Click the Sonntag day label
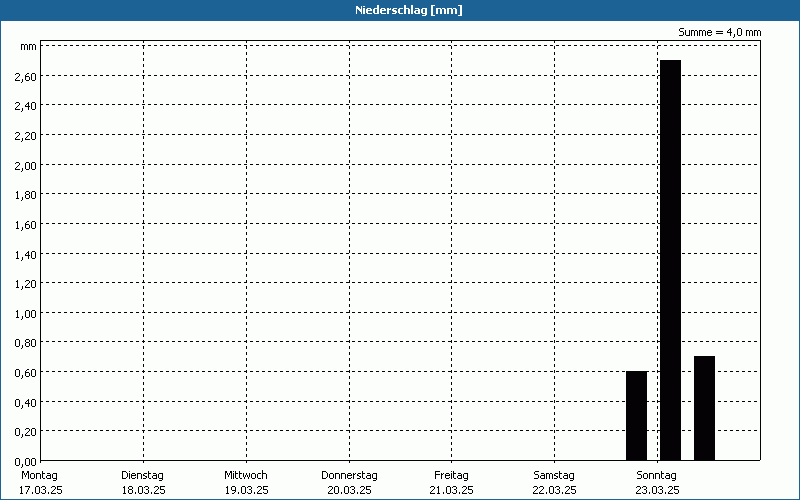Viewport: 800px width, 500px height. [x=657, y=476]
